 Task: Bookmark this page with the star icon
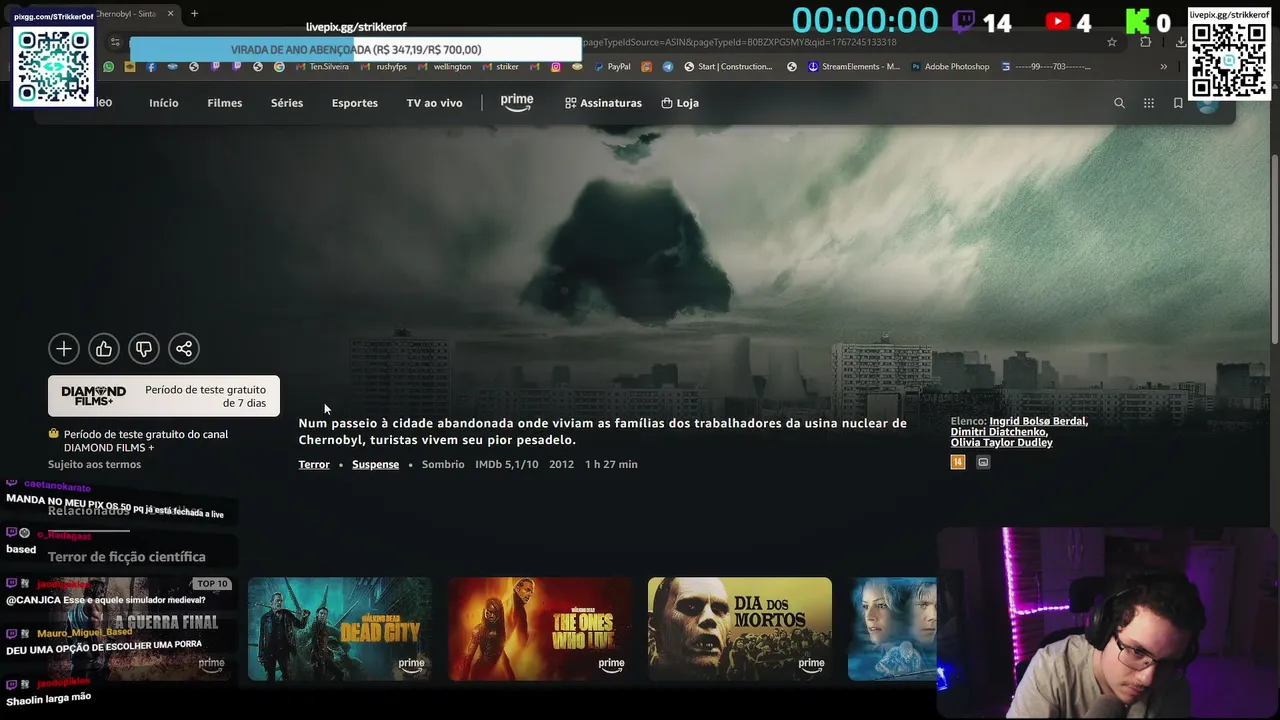1112,42
